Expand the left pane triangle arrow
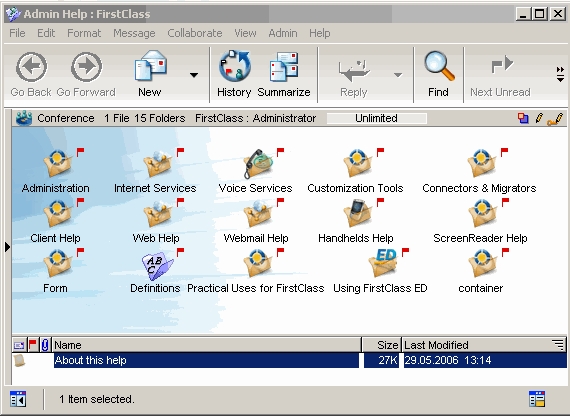Viewport: 570px width, 416px height. [x=8, y=247]
